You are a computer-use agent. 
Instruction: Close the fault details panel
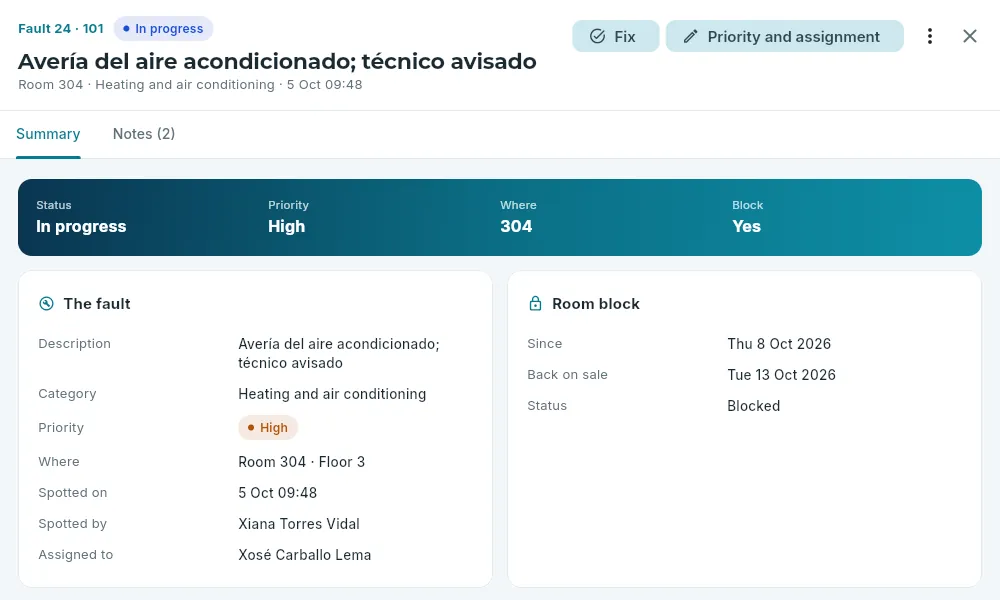pos(969,36)
